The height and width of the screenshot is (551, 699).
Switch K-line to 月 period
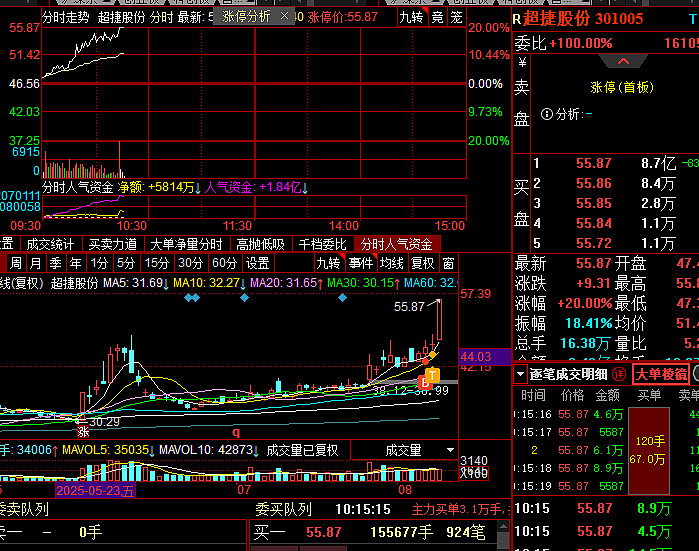point(35,263)
